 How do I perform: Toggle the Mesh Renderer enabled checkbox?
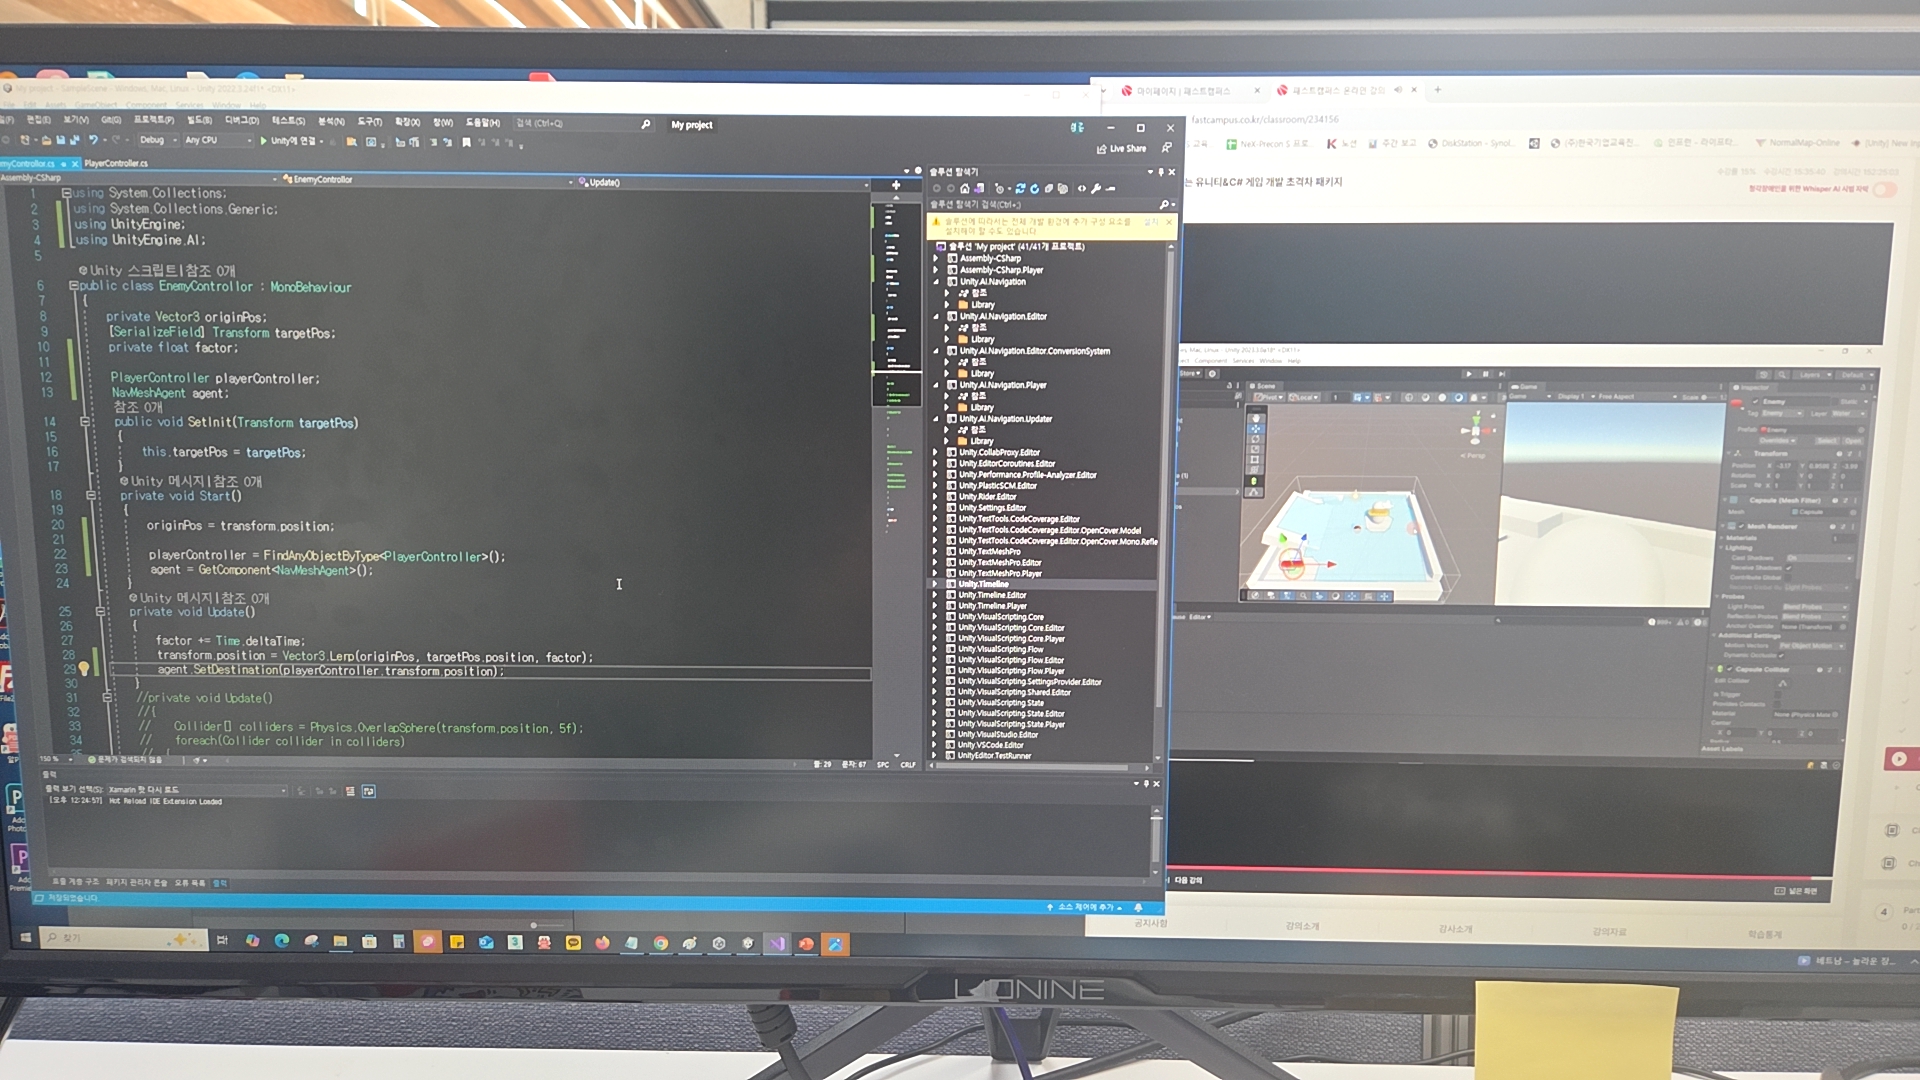coord(1741,526)
